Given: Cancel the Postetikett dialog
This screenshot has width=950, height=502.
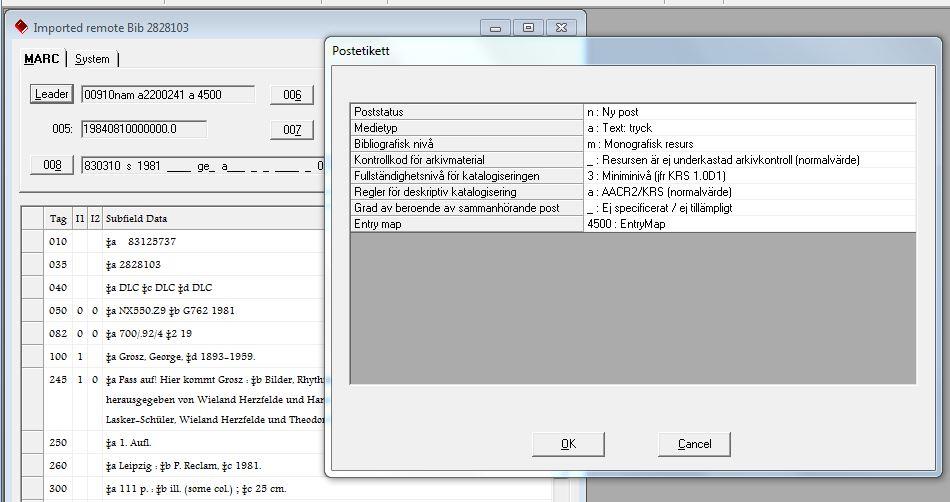Looking at the screenshot, I should click(694, 444).
